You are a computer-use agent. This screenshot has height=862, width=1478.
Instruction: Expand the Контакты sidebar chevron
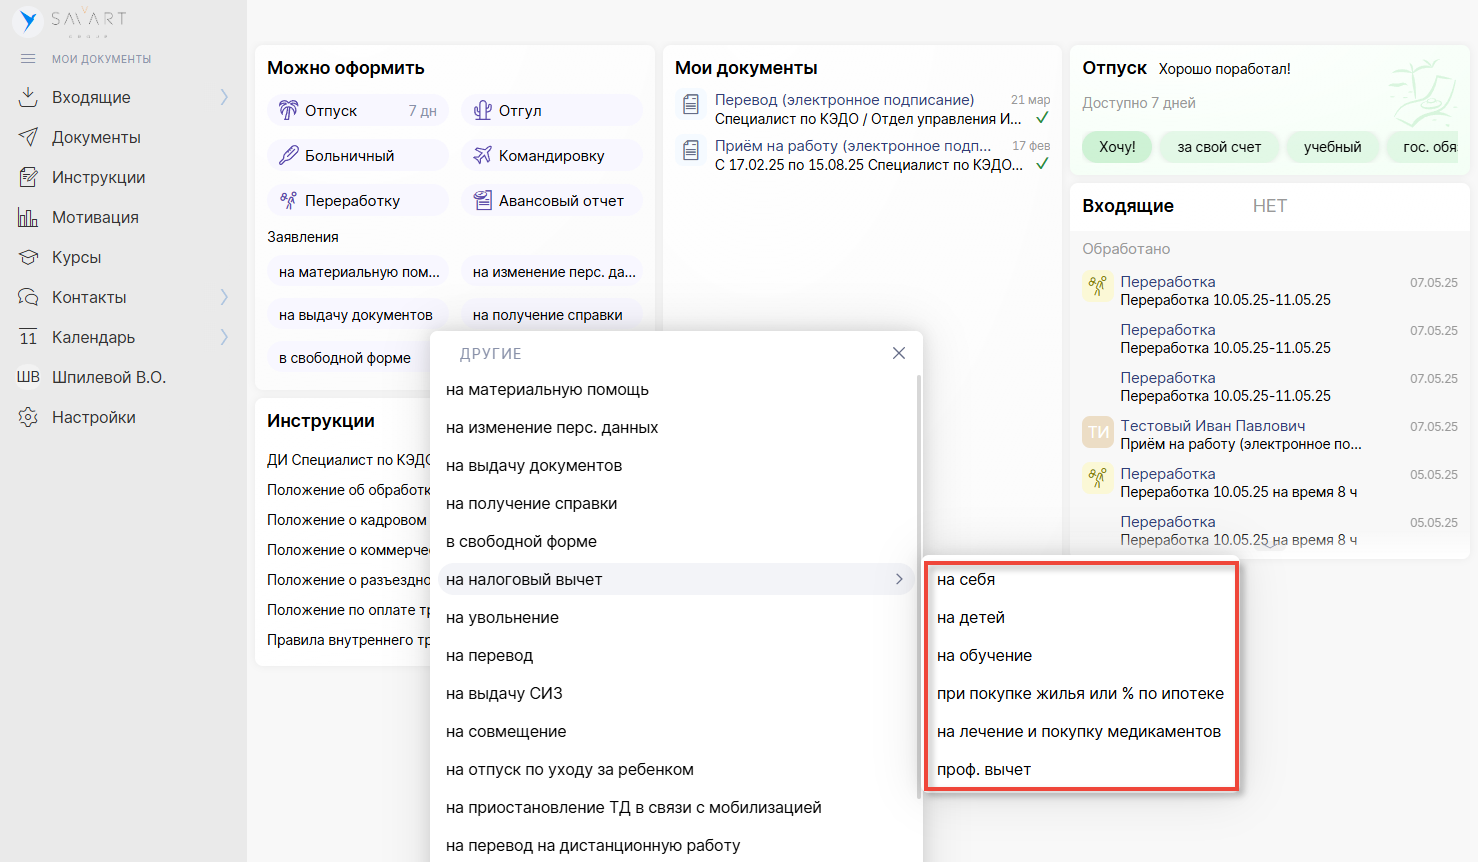tap(224, 297)
